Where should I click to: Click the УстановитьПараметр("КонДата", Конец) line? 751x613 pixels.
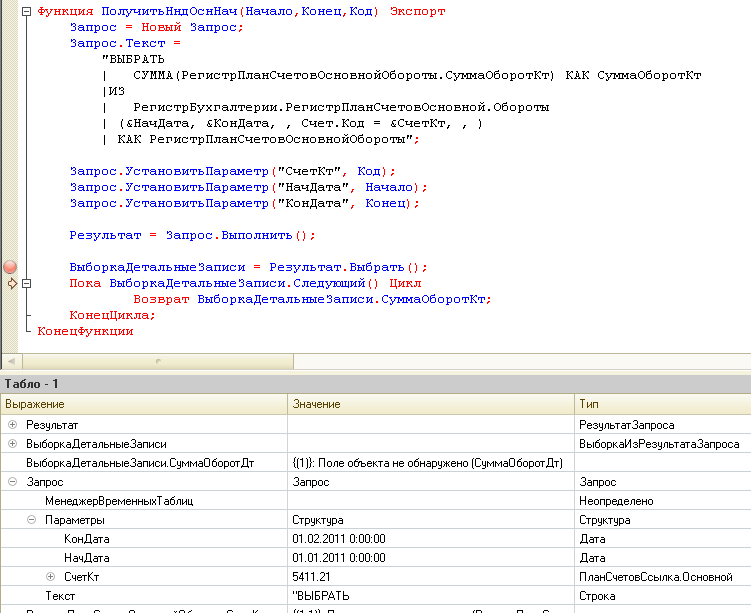tap(245, 203)
